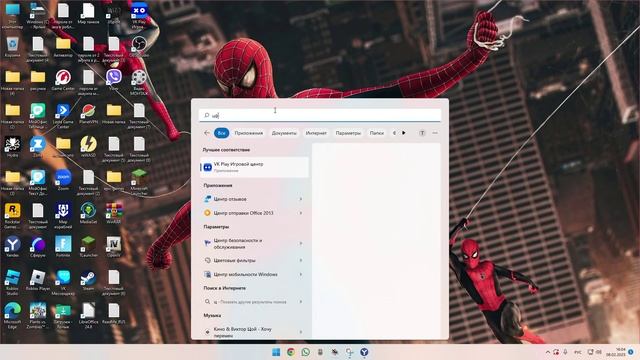Show hidden tray icons chevron
Image resolution: width=640 pixels, height=360 pixels.
coord(548,352)
